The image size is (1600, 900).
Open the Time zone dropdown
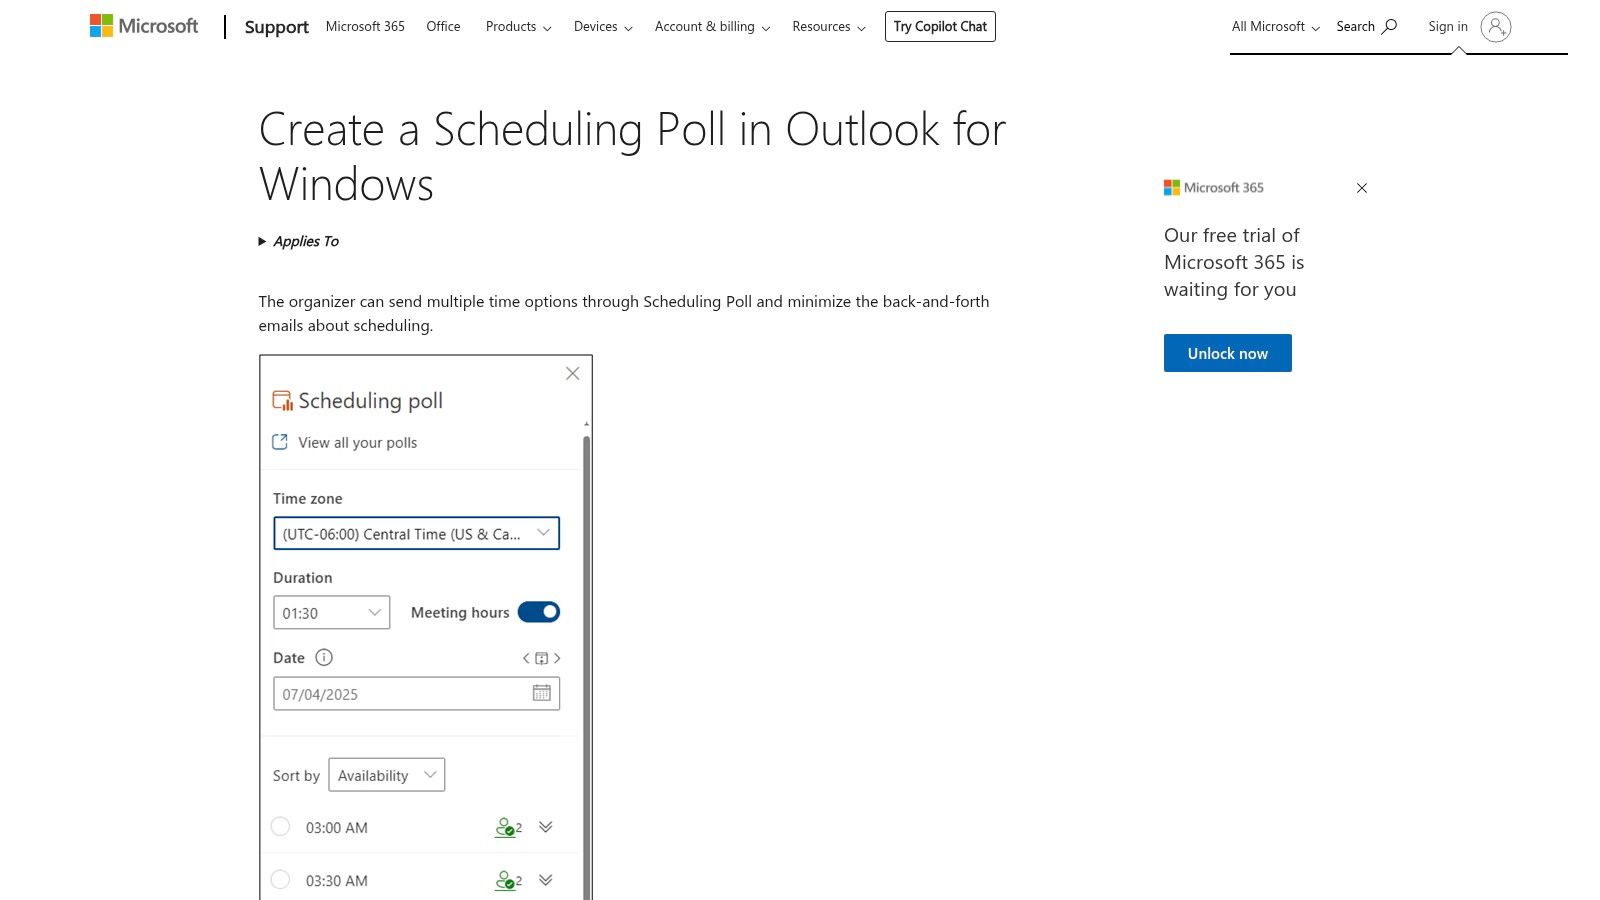[x=416, y=533]
